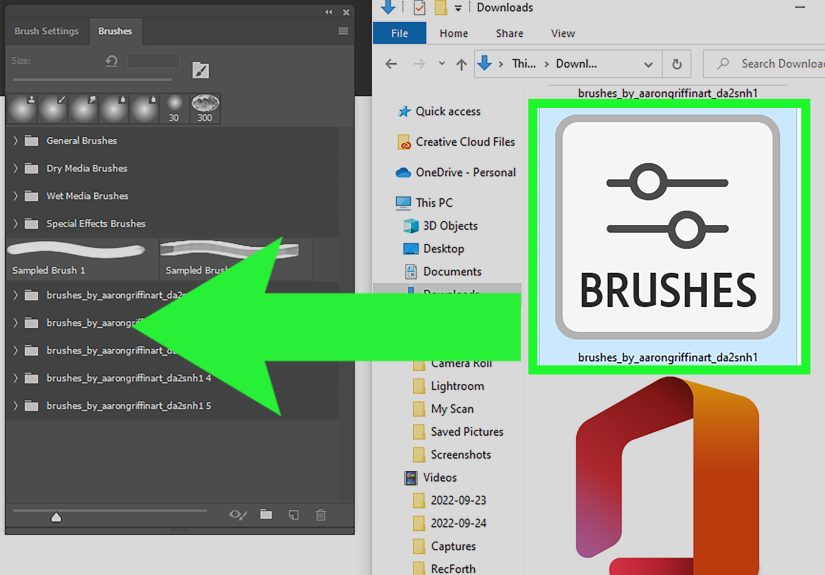The width and height of the screenshot is (825, 575).
Task: Open the Captures folder
Action: coord(445,546)
